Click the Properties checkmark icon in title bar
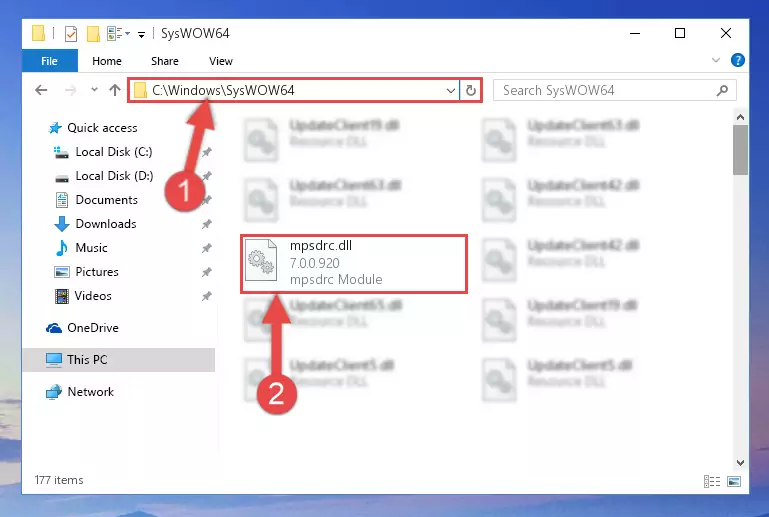 [x=71, y=34]
